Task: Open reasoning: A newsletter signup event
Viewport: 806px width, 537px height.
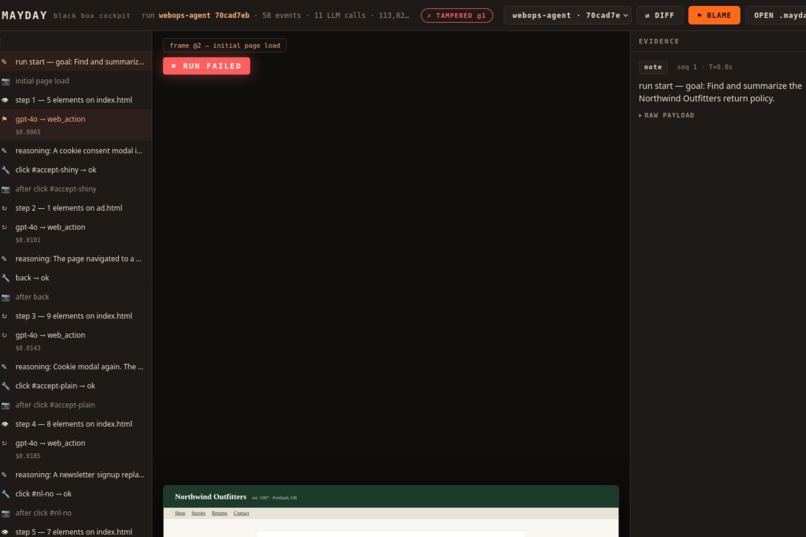Action: coord(76,475)
